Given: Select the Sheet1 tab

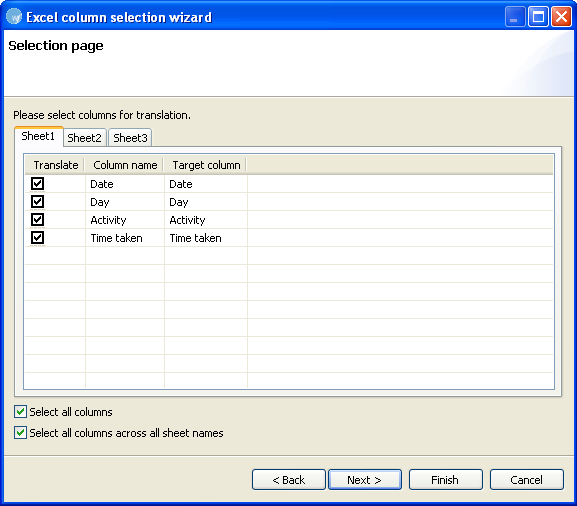Looking at the screenshot, I should pyautogui.click(x=38, y=136).
